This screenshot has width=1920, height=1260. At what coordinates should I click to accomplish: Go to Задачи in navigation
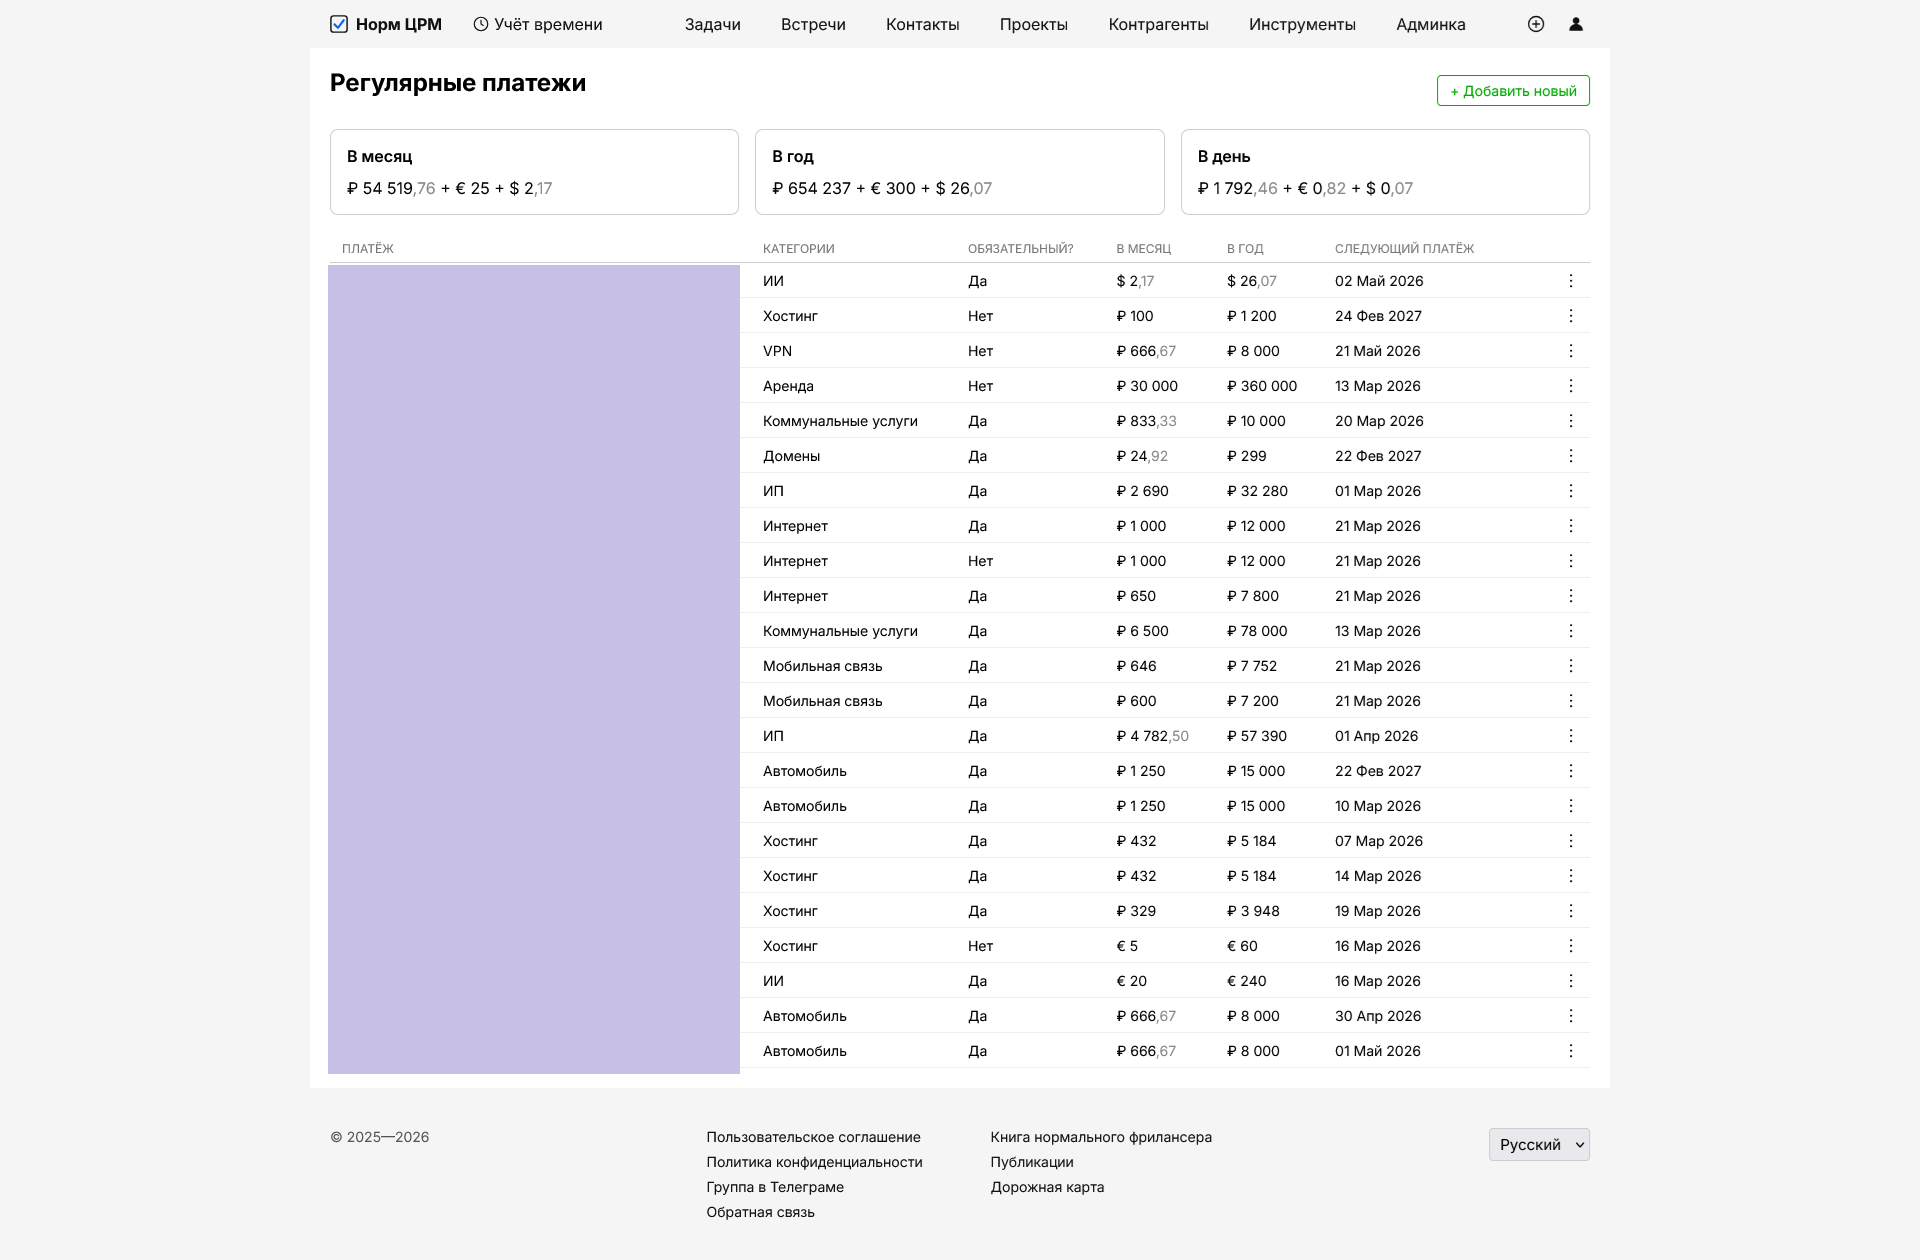712,24
